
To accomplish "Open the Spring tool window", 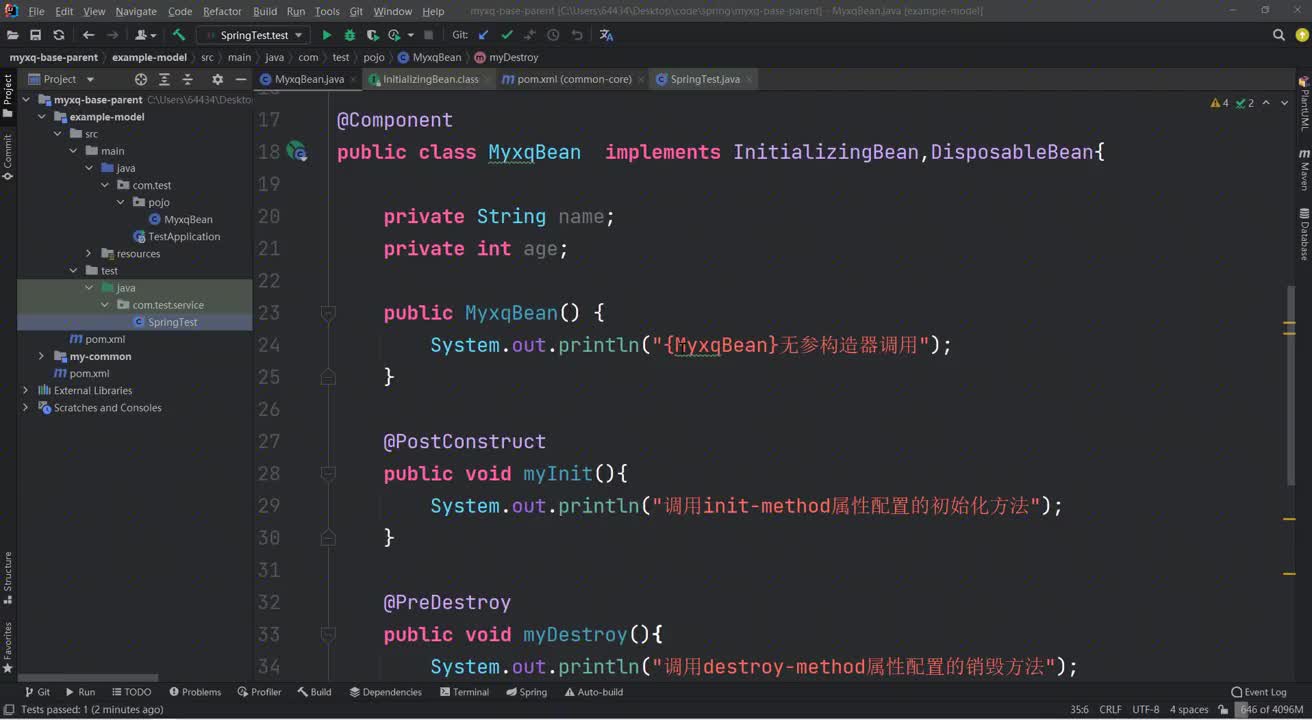I will (526, 692).
